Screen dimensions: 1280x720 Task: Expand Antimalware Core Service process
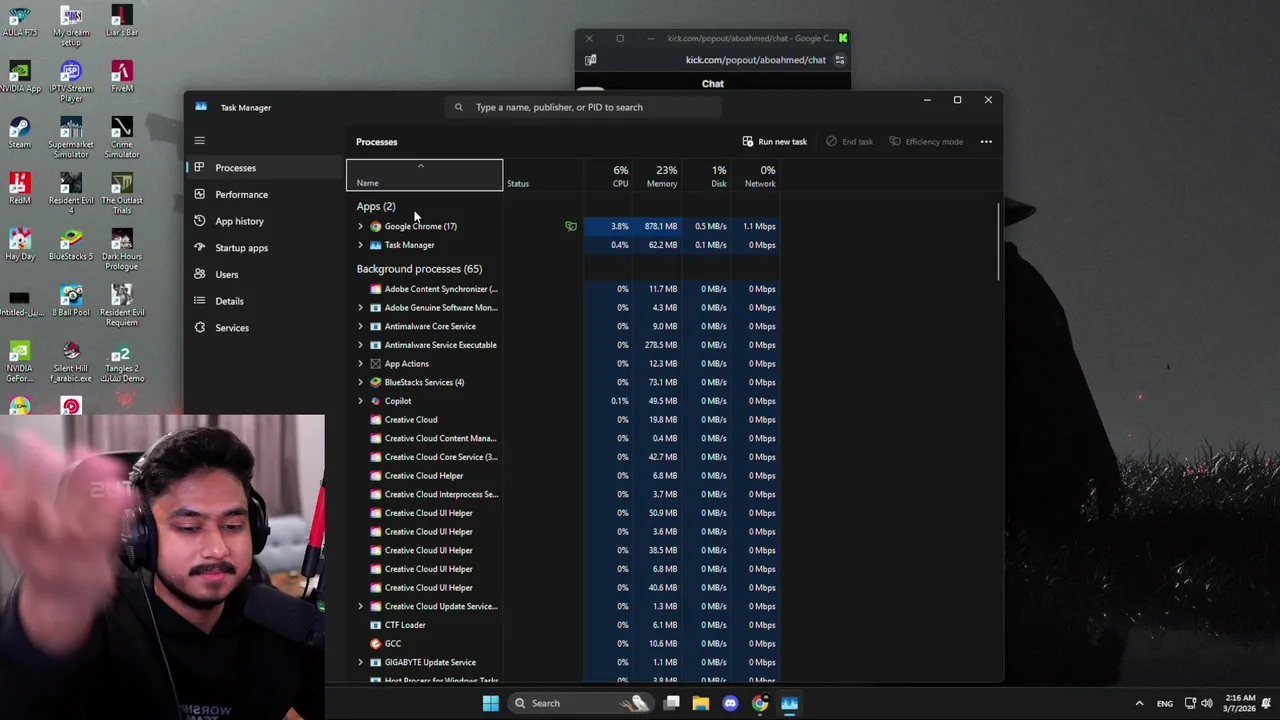pos(360,326)
